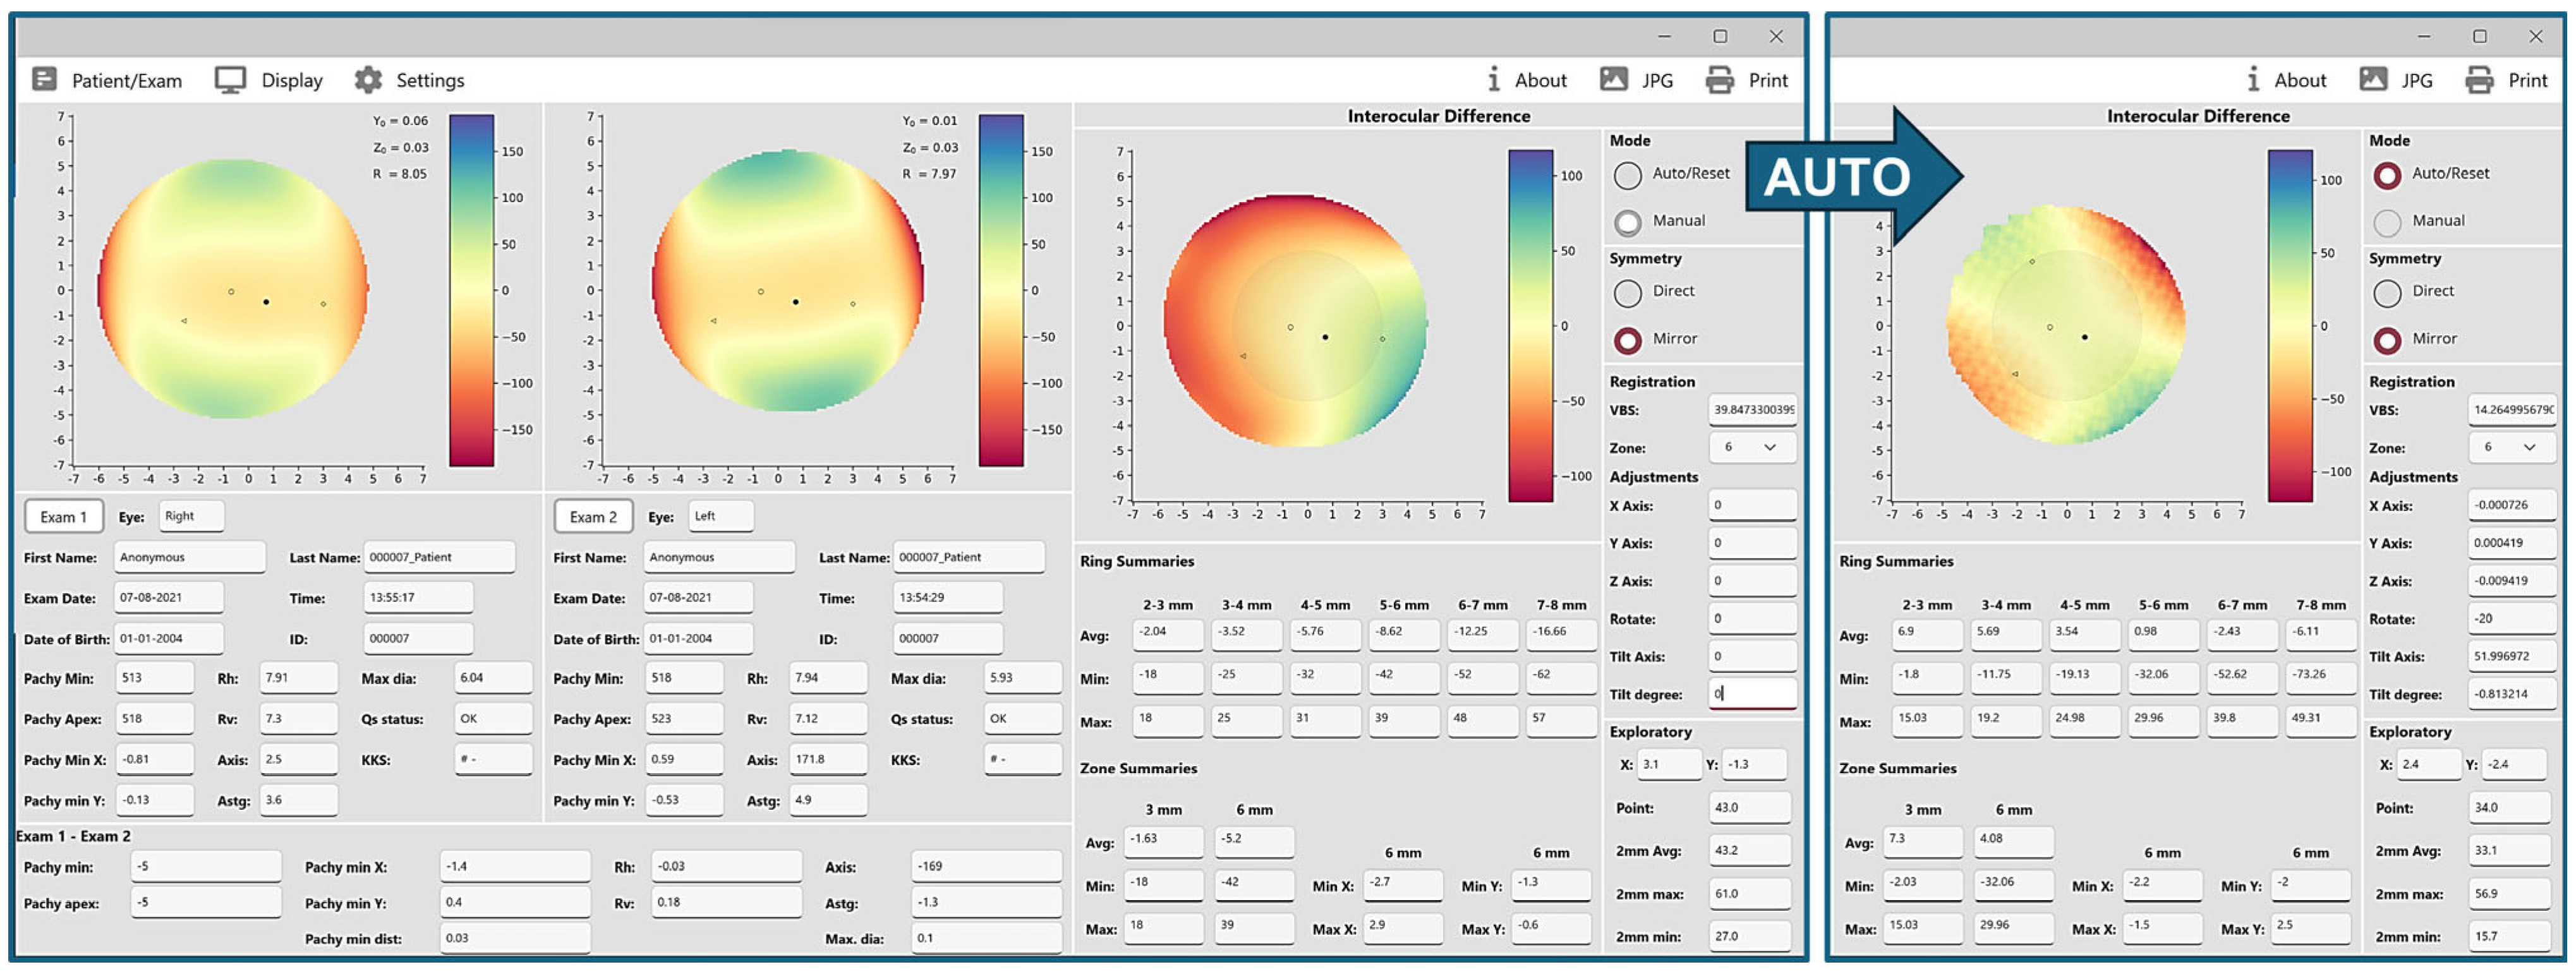Open the Display menu label

(x=291, y=80)
